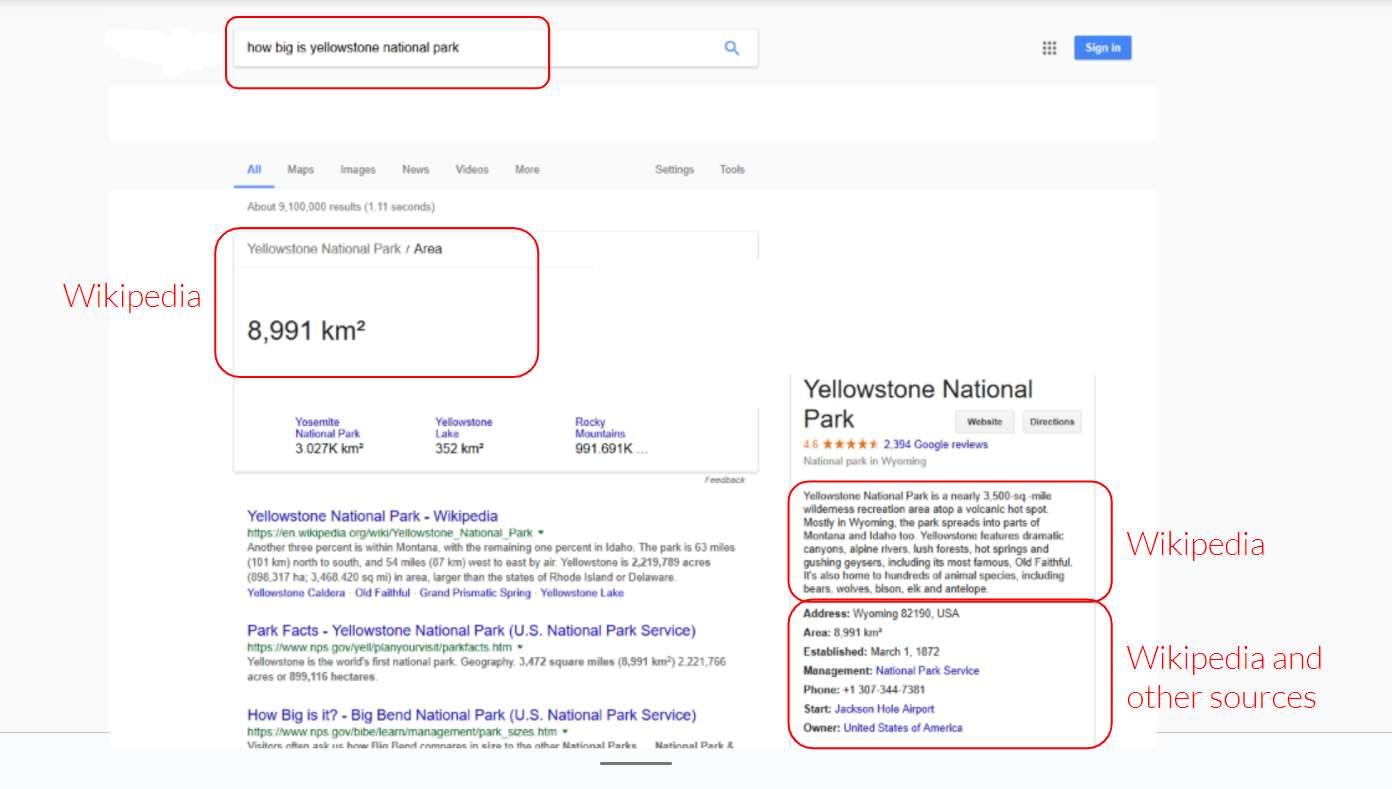Open the Google apps grid icon
The width and height of the screenshot is (1392, 789).
pyautogui.click(x=1049, y=48)
